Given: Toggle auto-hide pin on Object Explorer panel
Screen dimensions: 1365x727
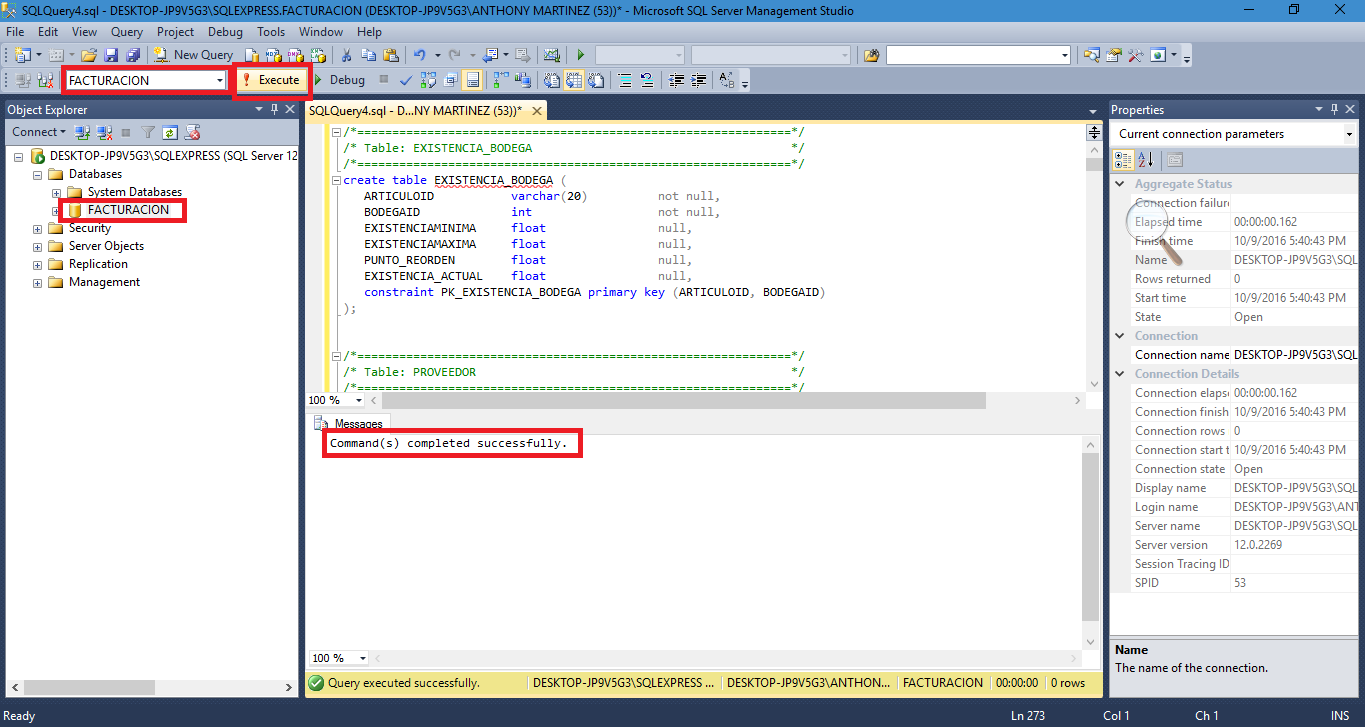Looking at the screenshot, I should click(x=275, y=109).
